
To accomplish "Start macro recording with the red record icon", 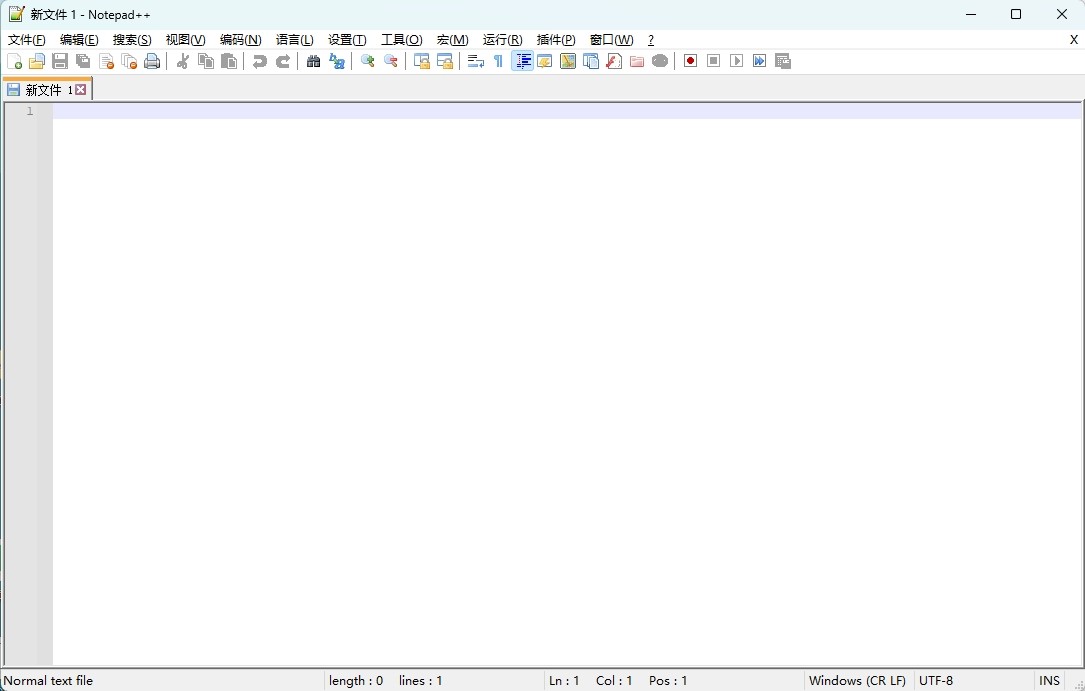I will point(690,61).
